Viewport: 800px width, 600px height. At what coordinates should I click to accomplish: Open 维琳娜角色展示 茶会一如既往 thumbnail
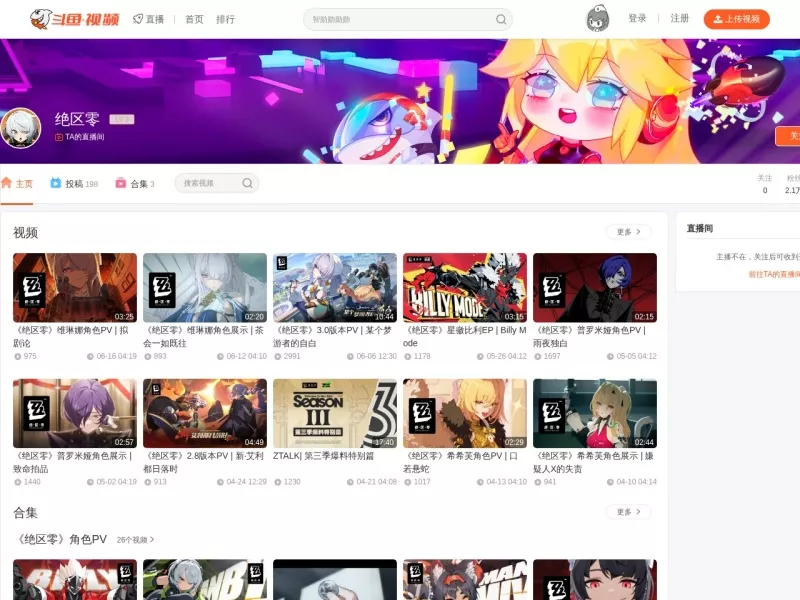click(x=205, y=288)
